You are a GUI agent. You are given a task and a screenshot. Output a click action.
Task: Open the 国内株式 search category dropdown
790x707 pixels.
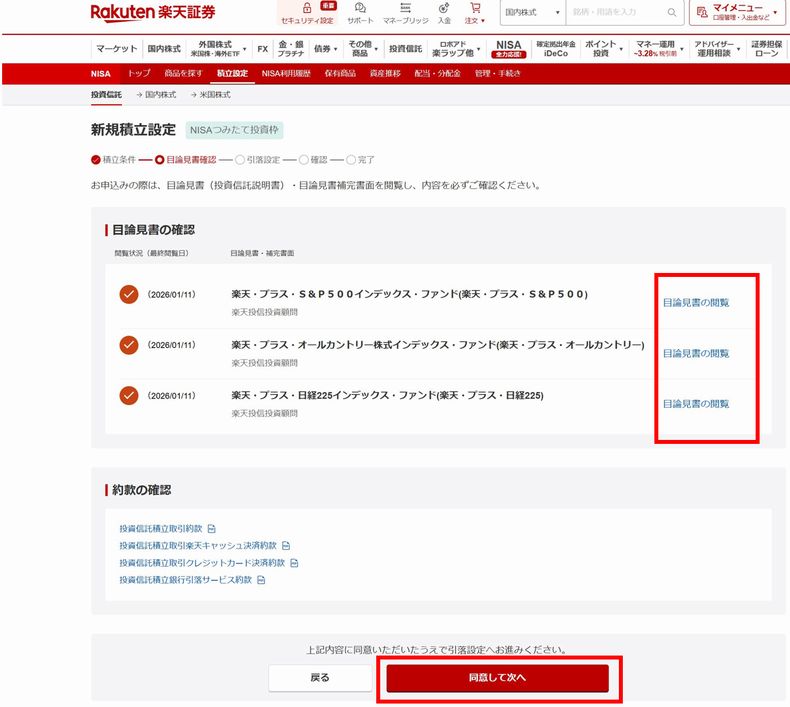533,12
